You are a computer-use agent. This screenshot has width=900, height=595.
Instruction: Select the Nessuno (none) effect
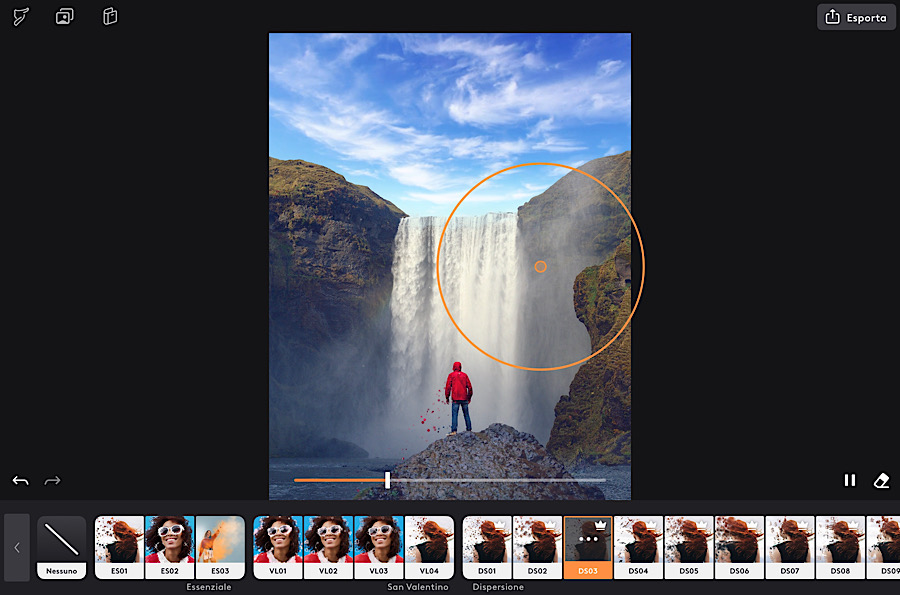[x=61, y=547]
